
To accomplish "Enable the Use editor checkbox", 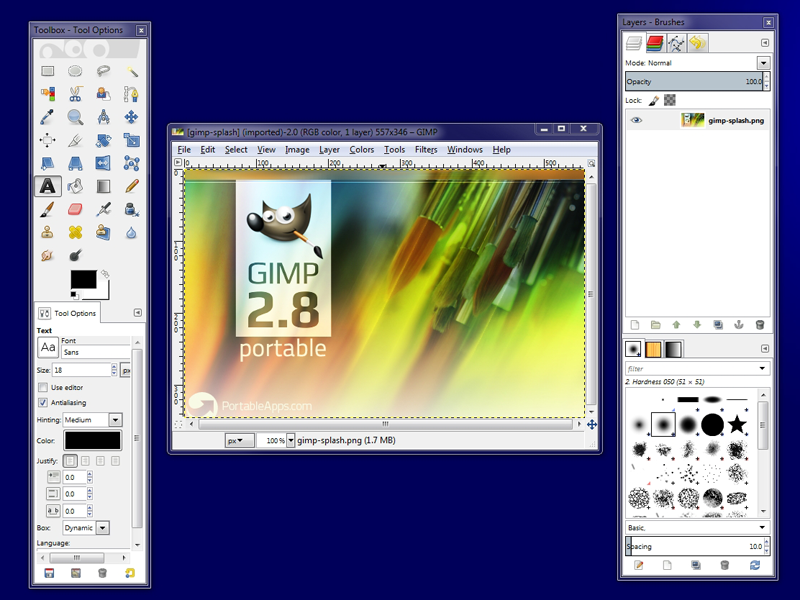I will click(41, 388).
